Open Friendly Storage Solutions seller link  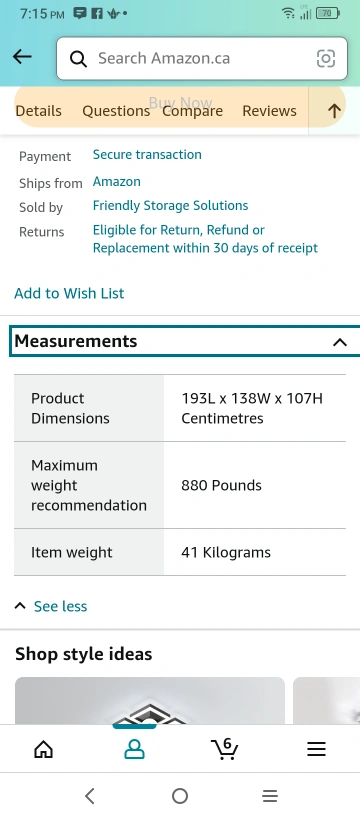click(171, 206)
